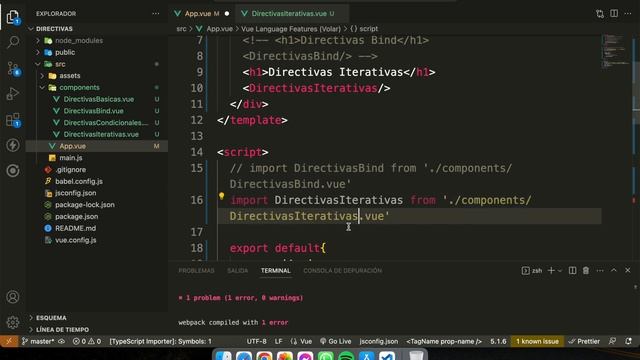Open the Explorer view in activity bar
Image resolution: width=640 pixels, height=360 pixels.
(13, 18)
